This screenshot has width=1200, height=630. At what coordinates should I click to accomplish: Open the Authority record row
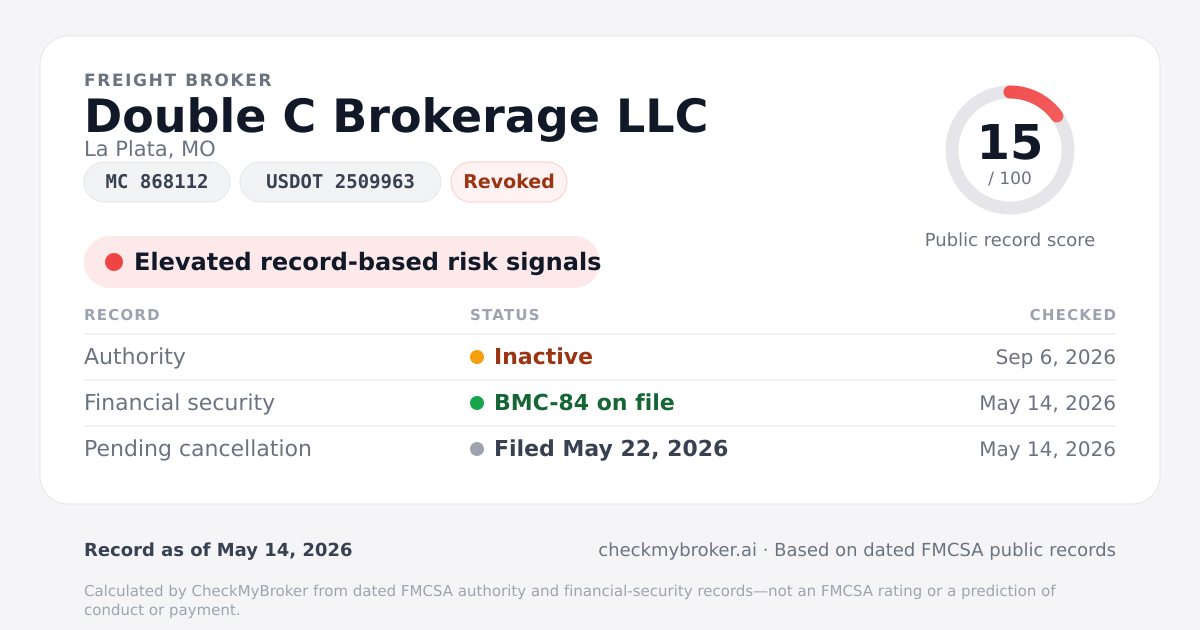(x=600, y=357)
